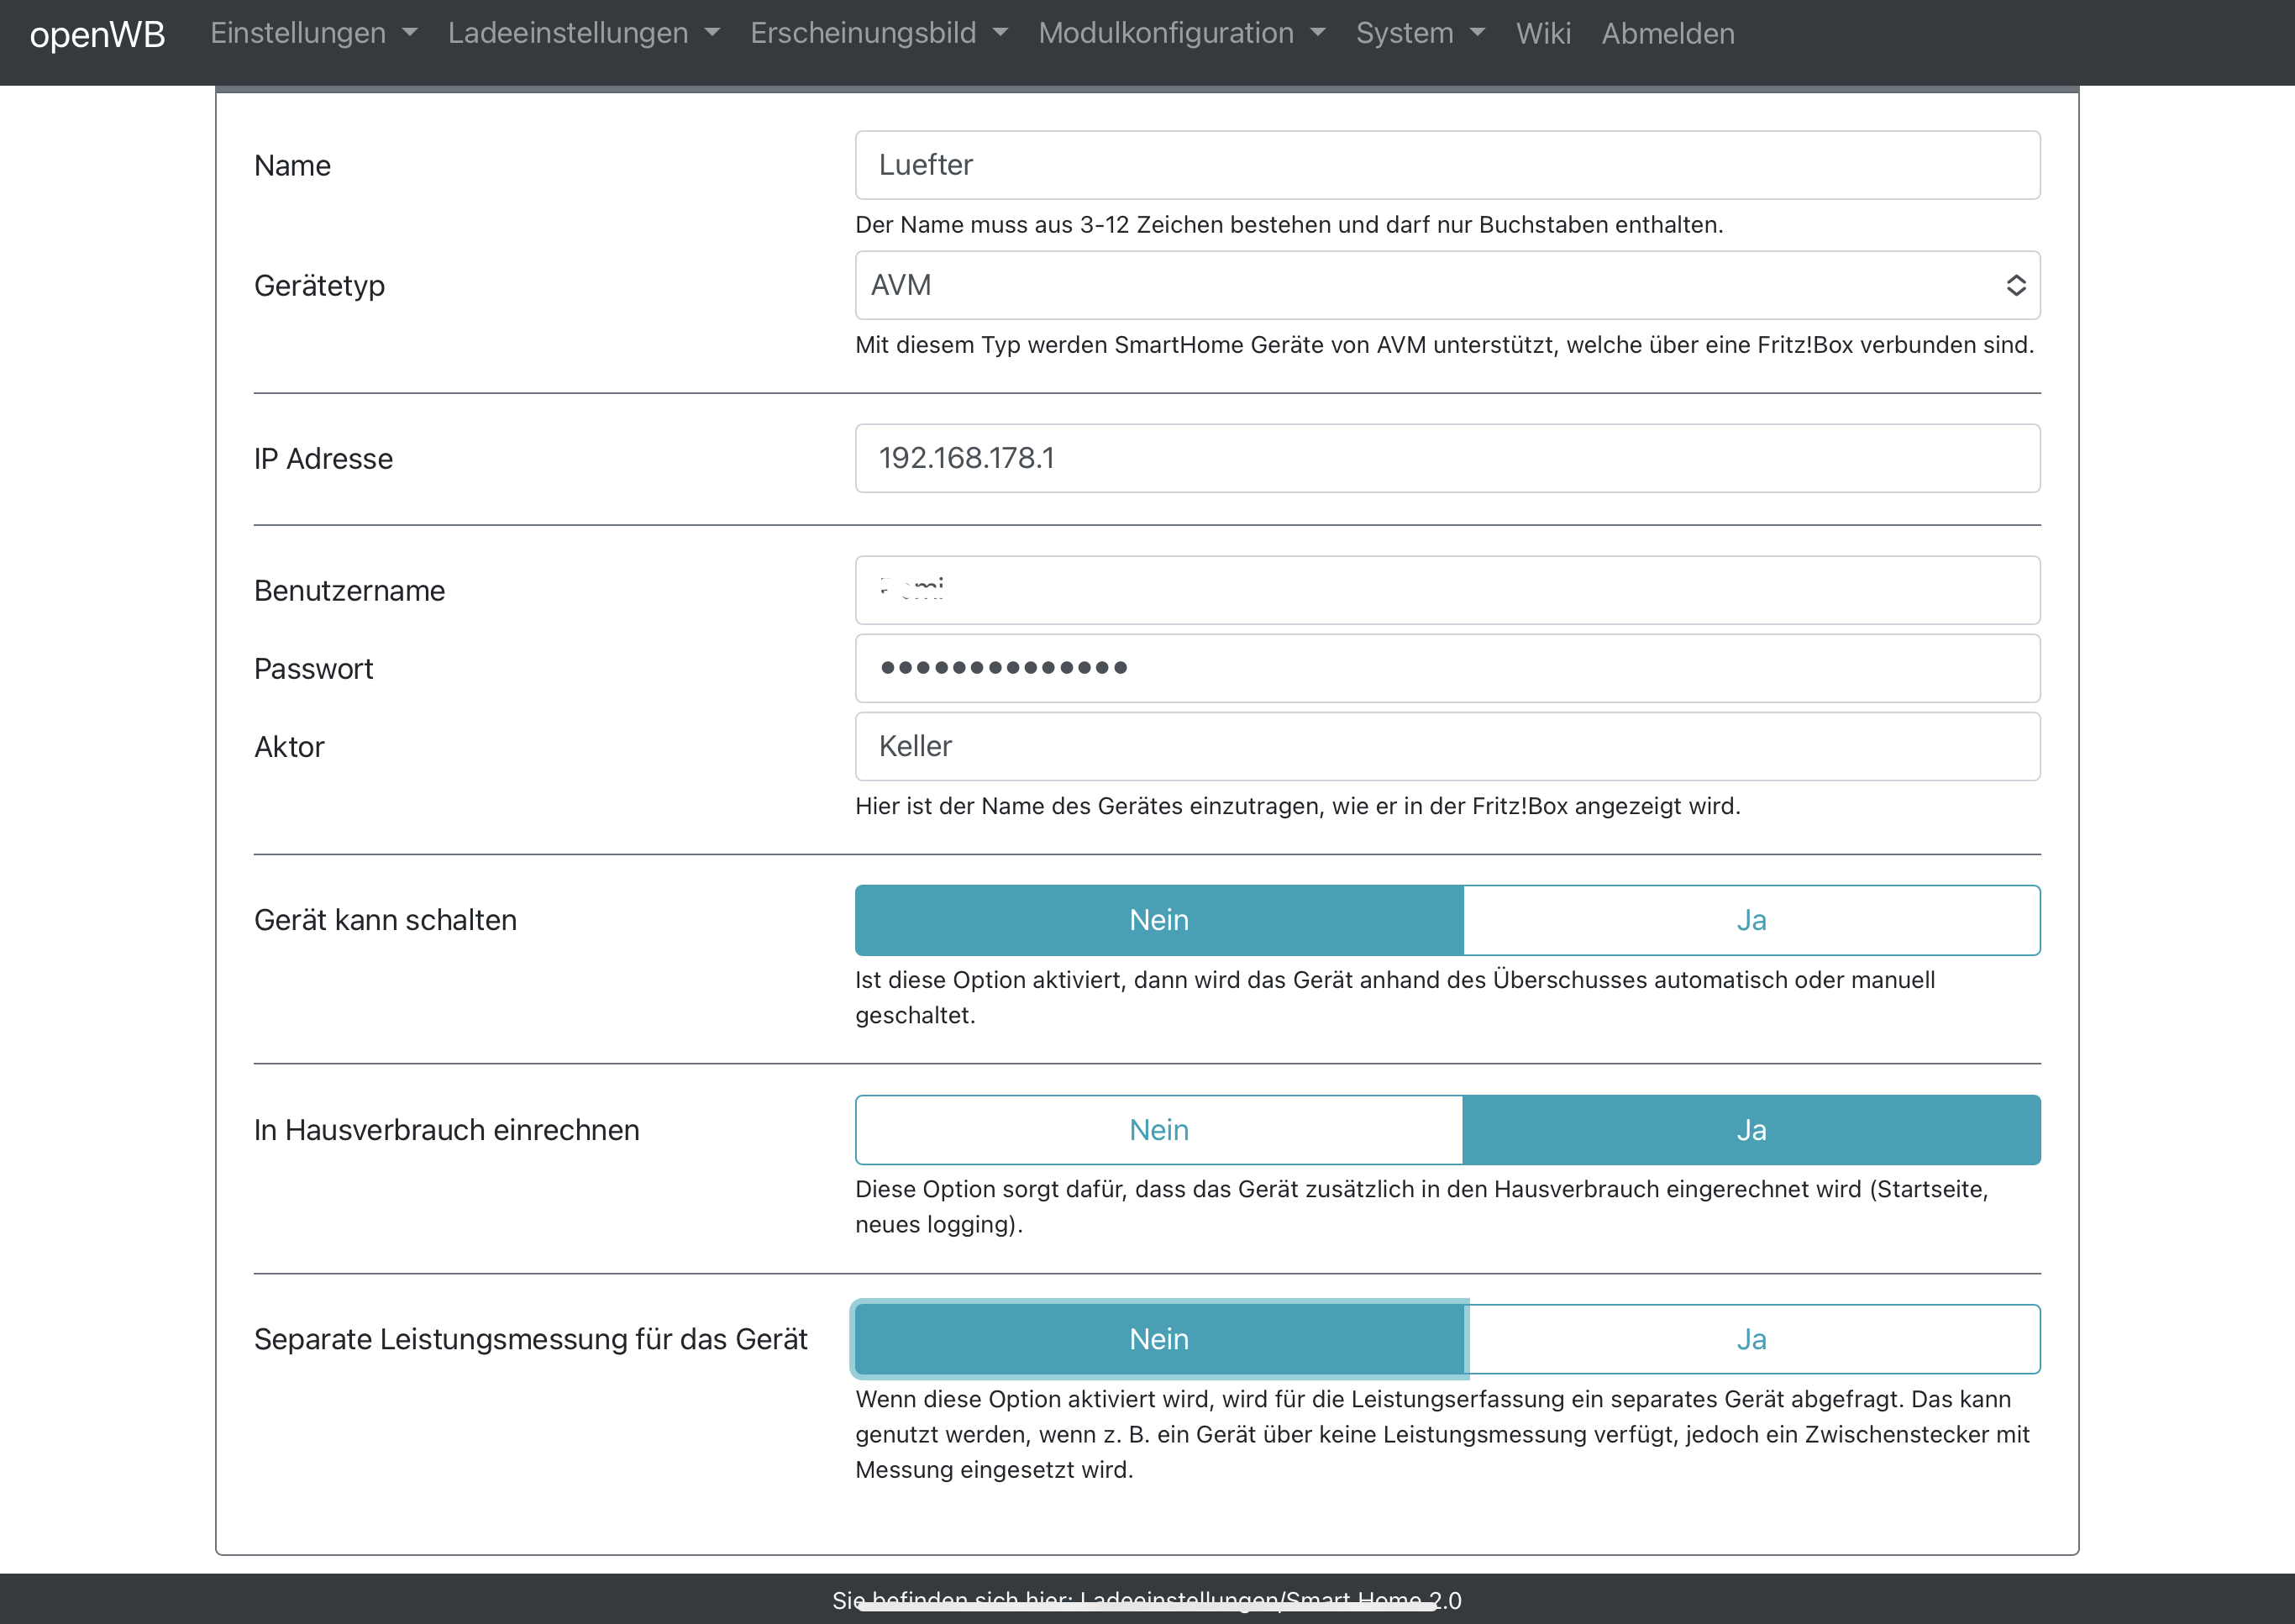Click the Aktor field containing Keller
Viewport: 2295px width, 1624px height.
click(1446, 746)
